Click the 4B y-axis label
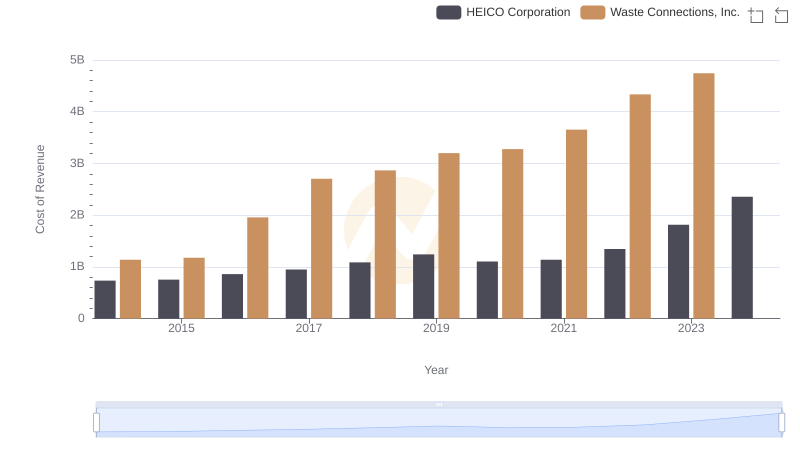 pyautogui.click(x=77, y=112)
